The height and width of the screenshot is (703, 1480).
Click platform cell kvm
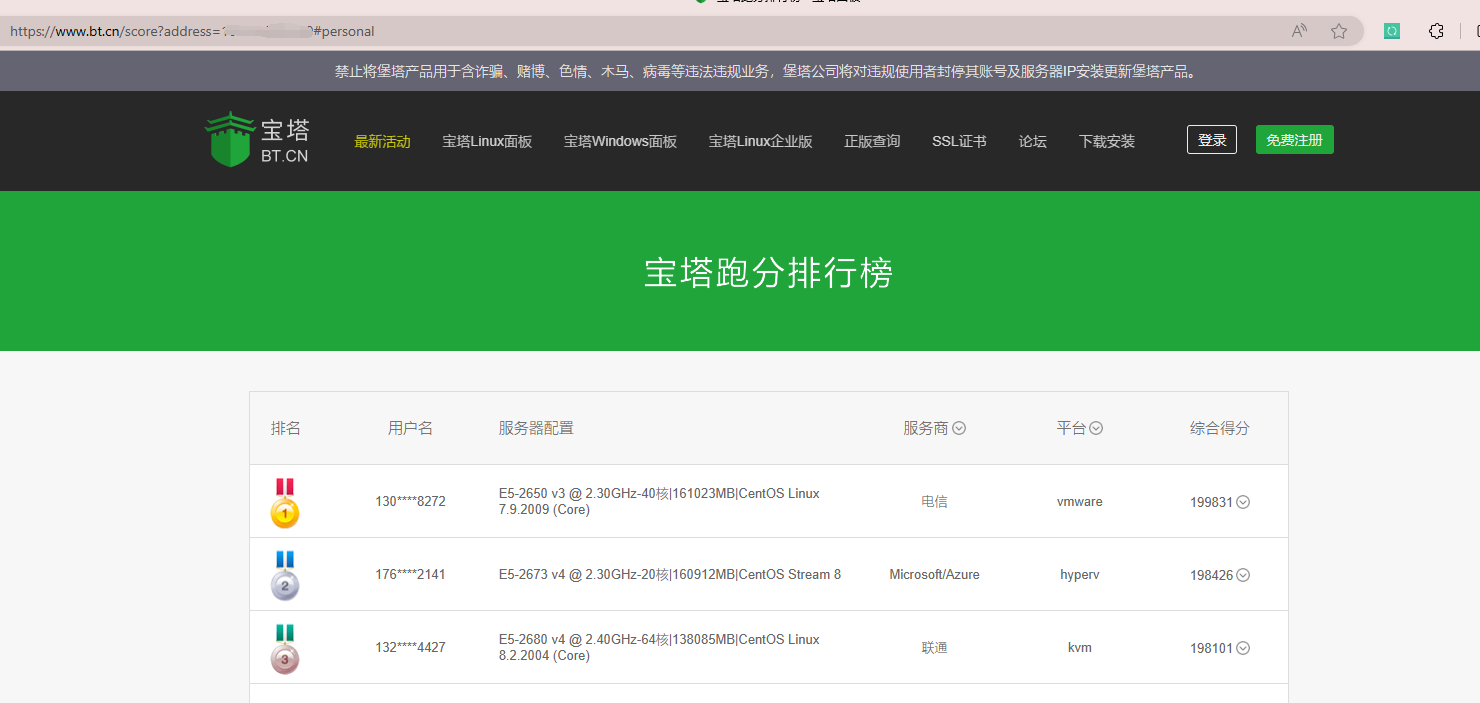(x=1080, y=648)
